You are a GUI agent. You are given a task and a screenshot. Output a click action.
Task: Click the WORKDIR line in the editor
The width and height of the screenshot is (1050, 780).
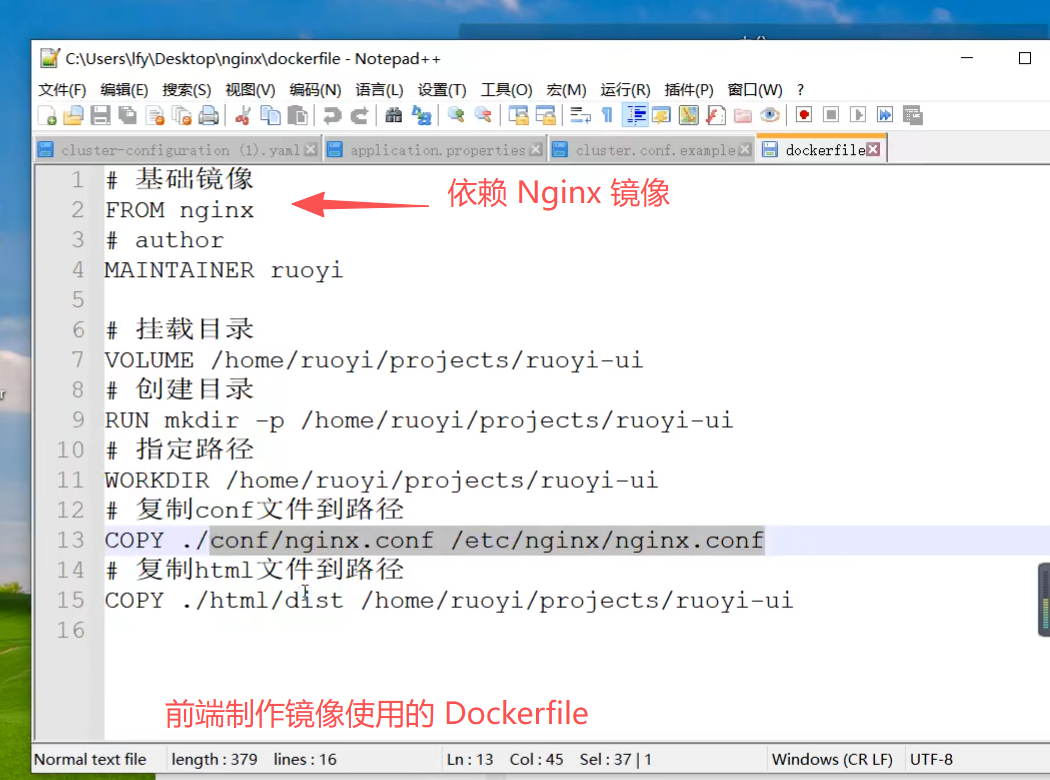pyautogui.click(x=382, y=480)
